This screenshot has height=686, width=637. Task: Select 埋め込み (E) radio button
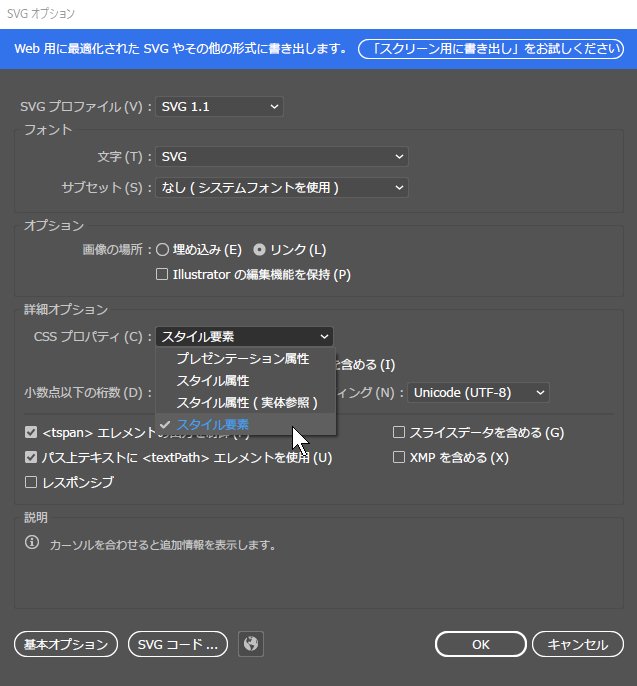(162, 249)
